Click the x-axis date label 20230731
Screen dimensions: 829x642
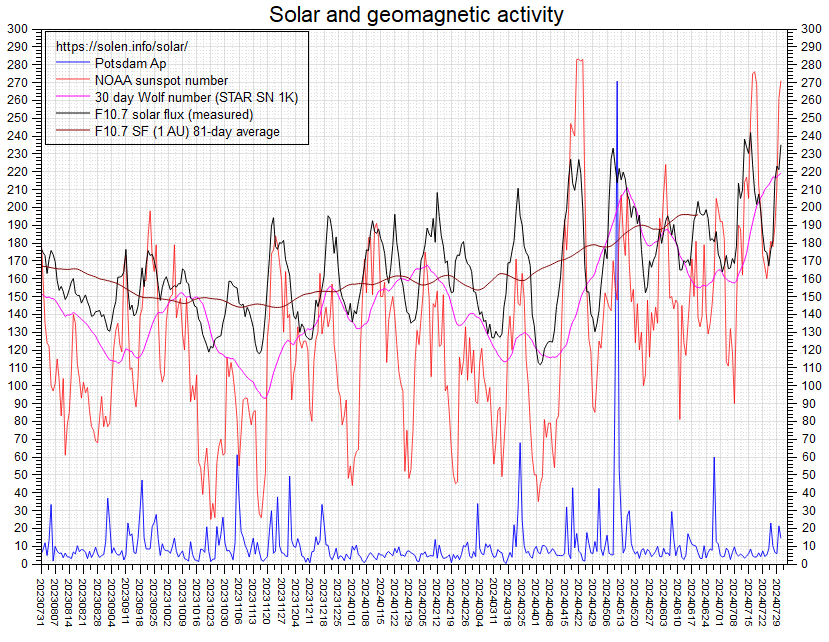point(41,602)
